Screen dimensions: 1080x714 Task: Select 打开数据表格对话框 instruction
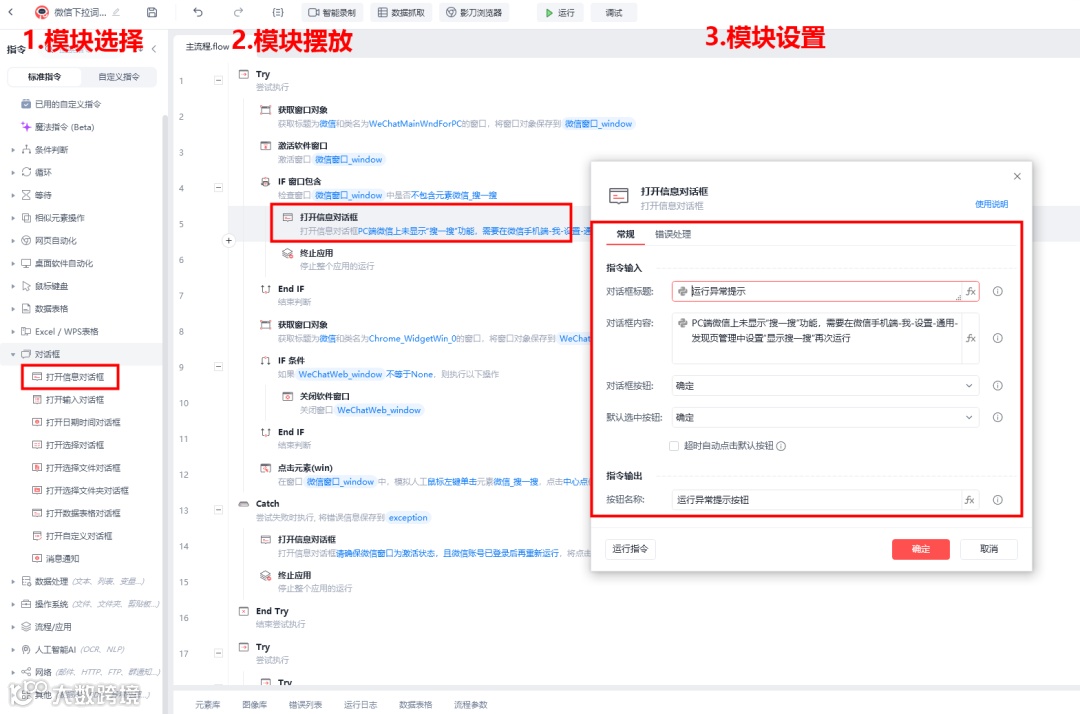76,513
